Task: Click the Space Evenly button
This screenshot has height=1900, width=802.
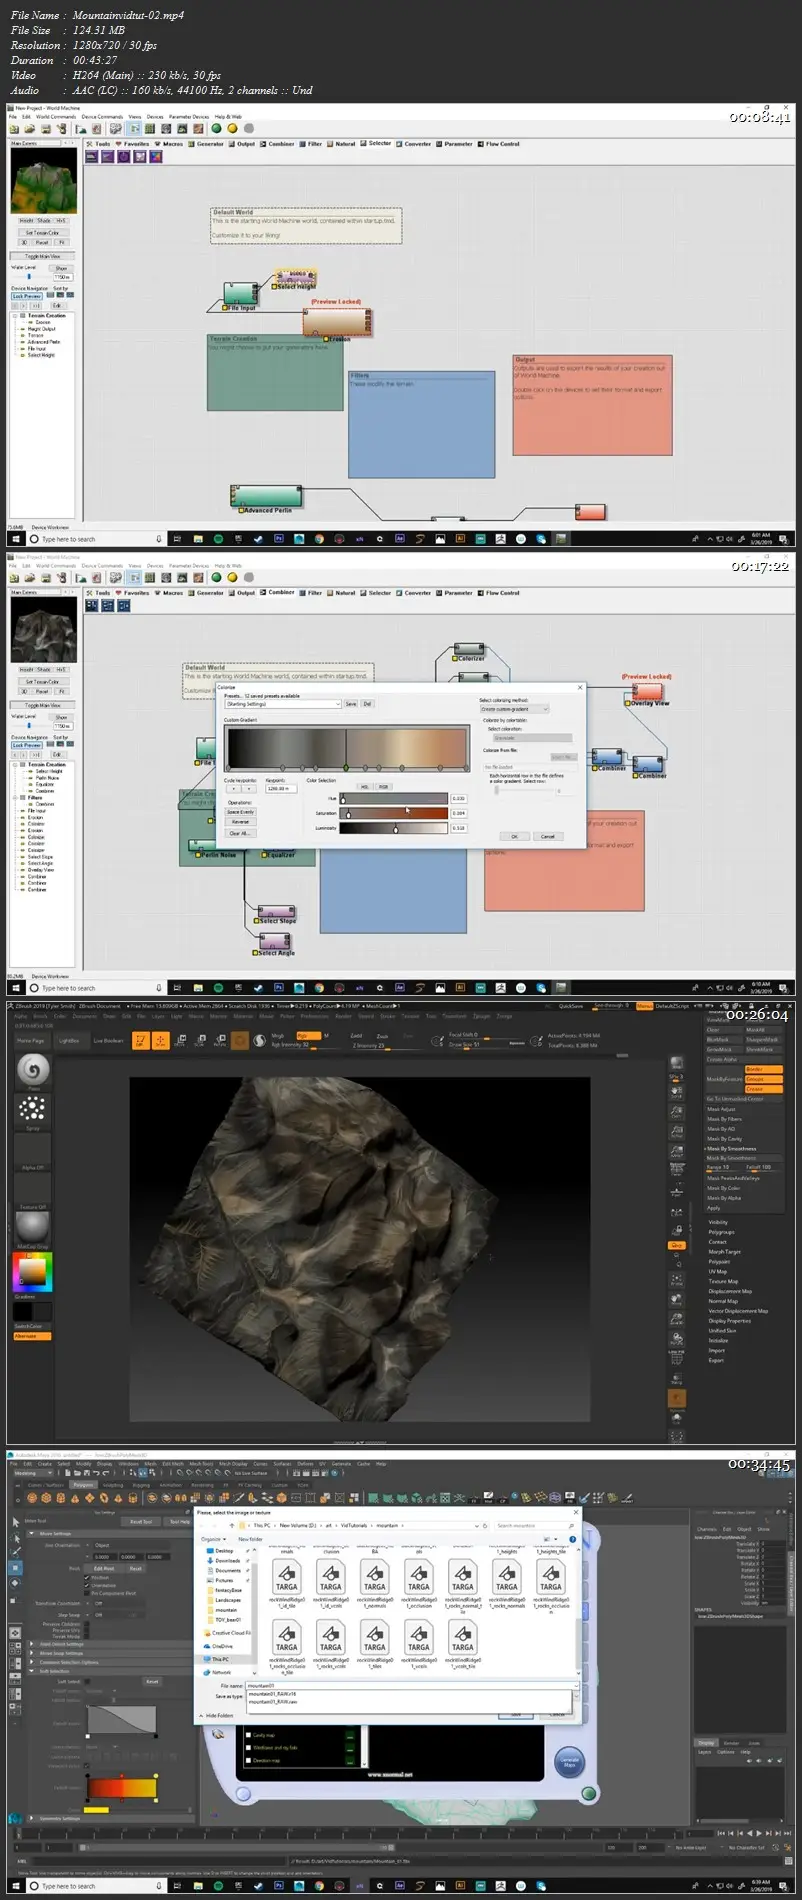Action: (240, 812)
